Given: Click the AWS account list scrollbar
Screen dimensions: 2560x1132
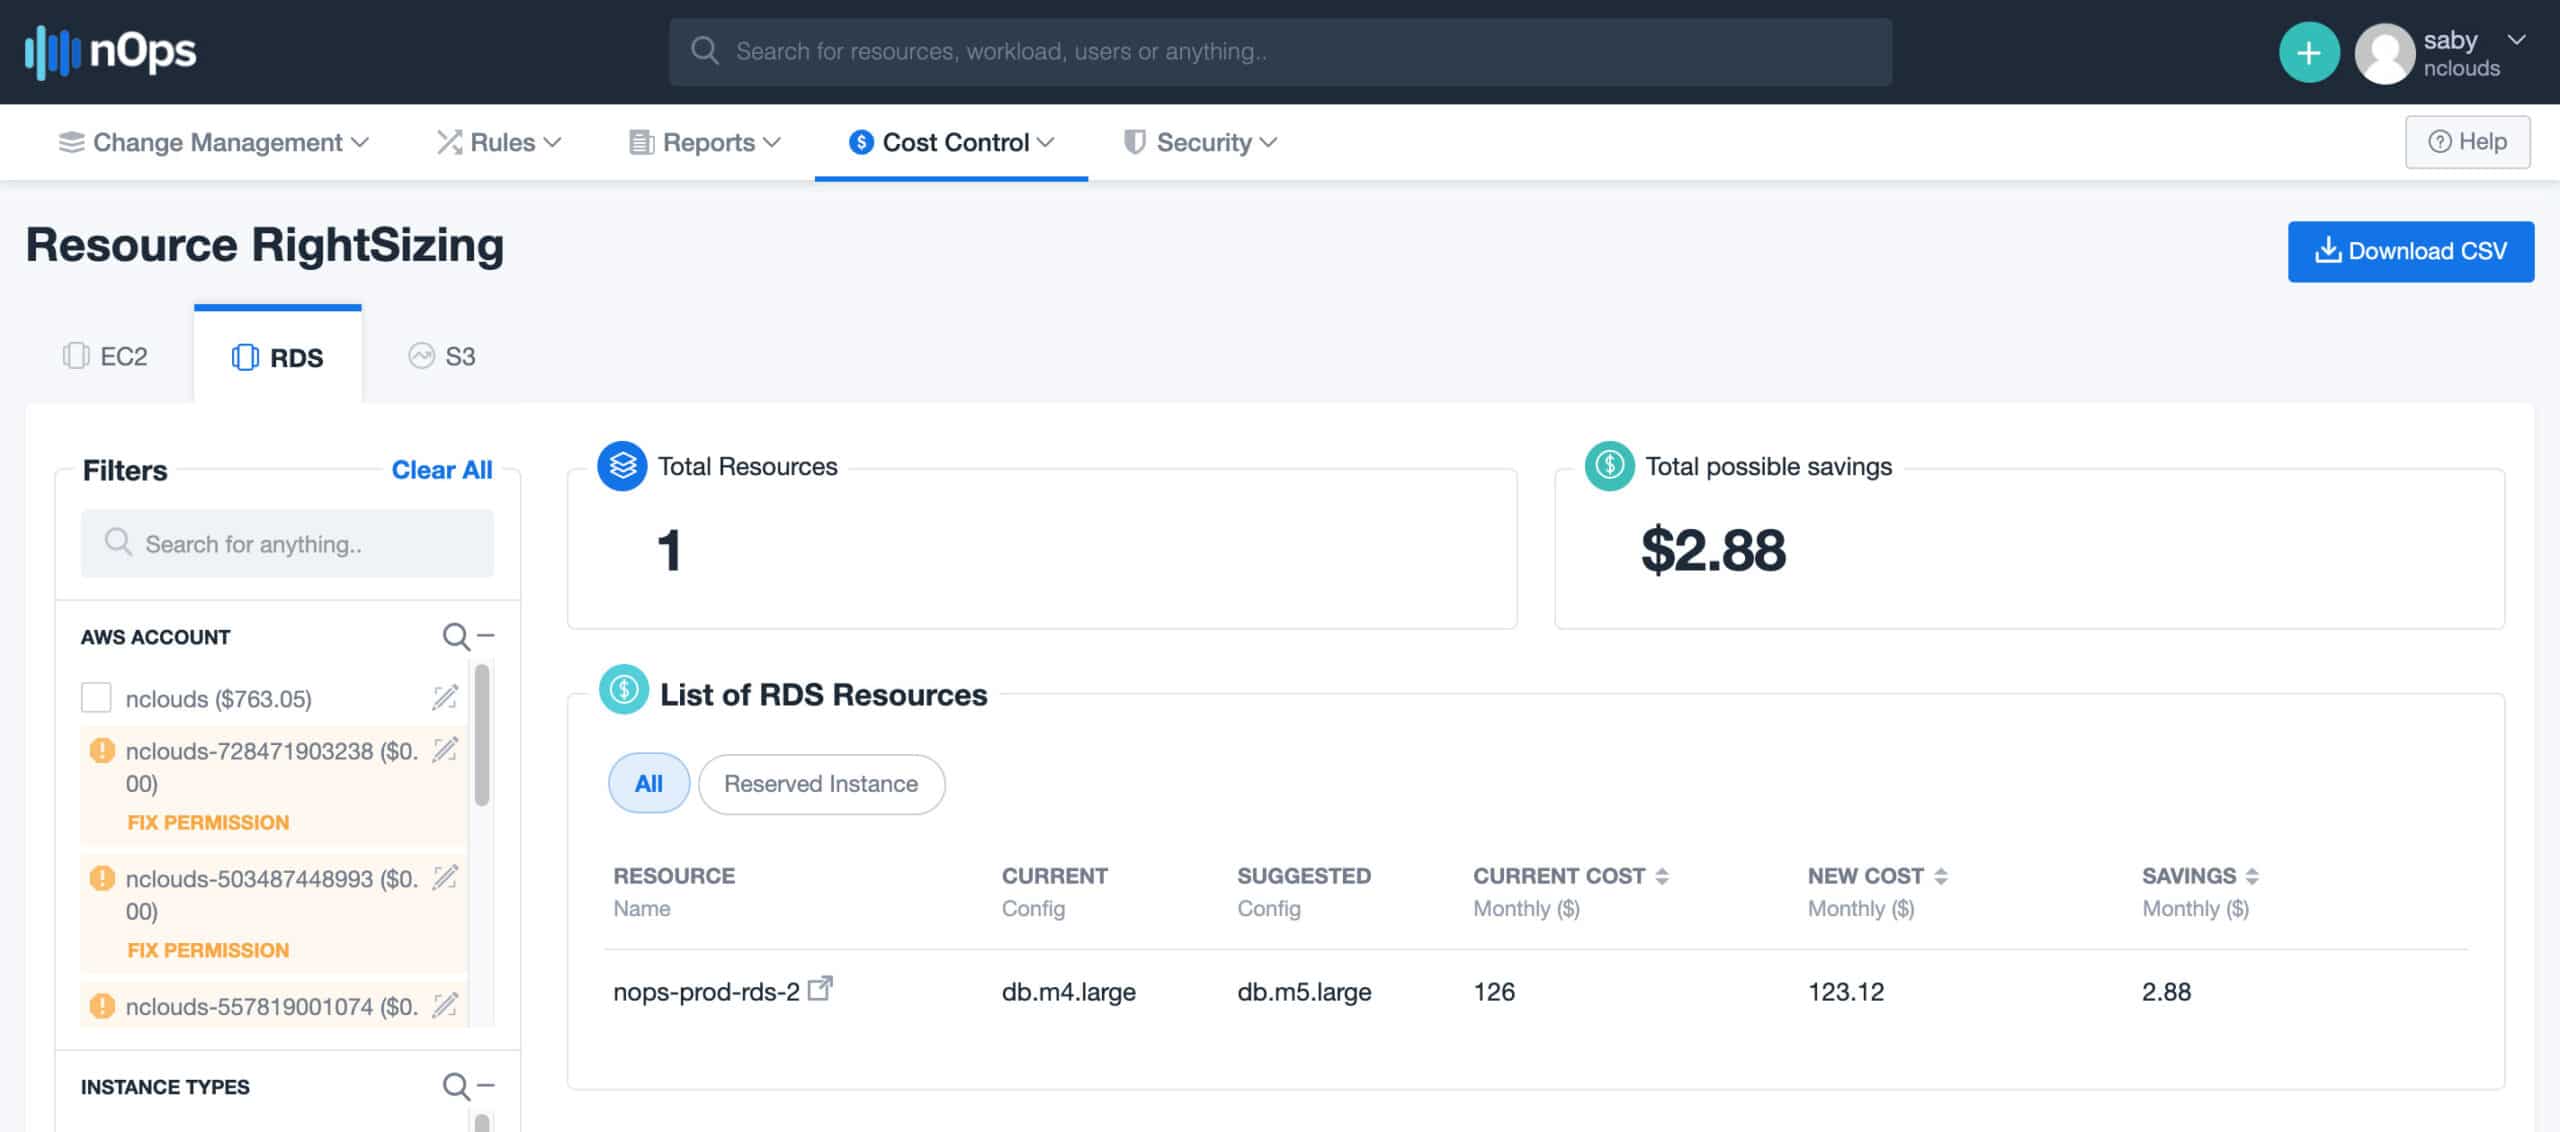Looking at the screenshot, I should tap(482, 735).
